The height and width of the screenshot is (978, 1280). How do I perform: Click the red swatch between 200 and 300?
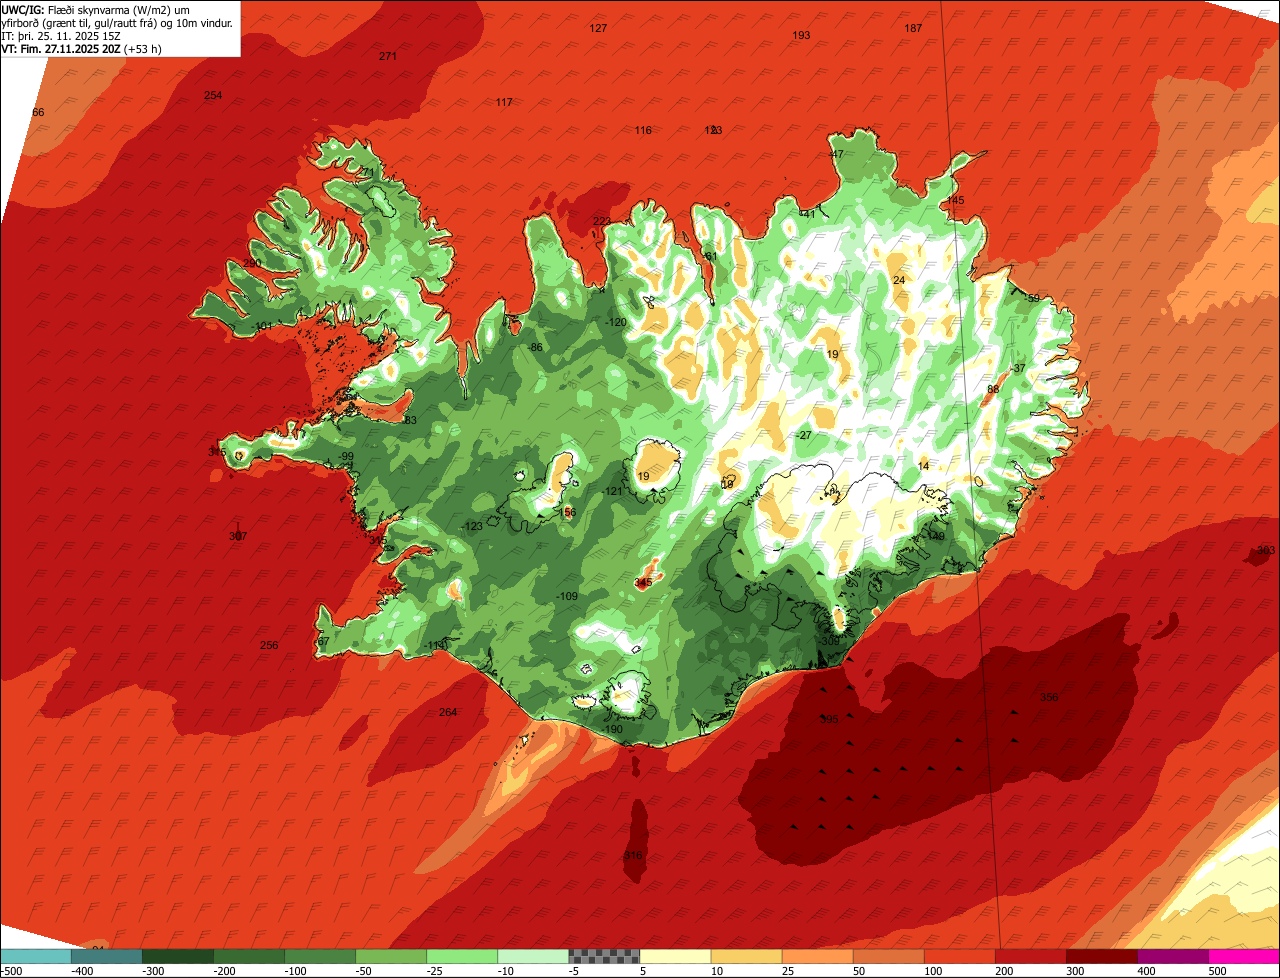point(1030,956)
